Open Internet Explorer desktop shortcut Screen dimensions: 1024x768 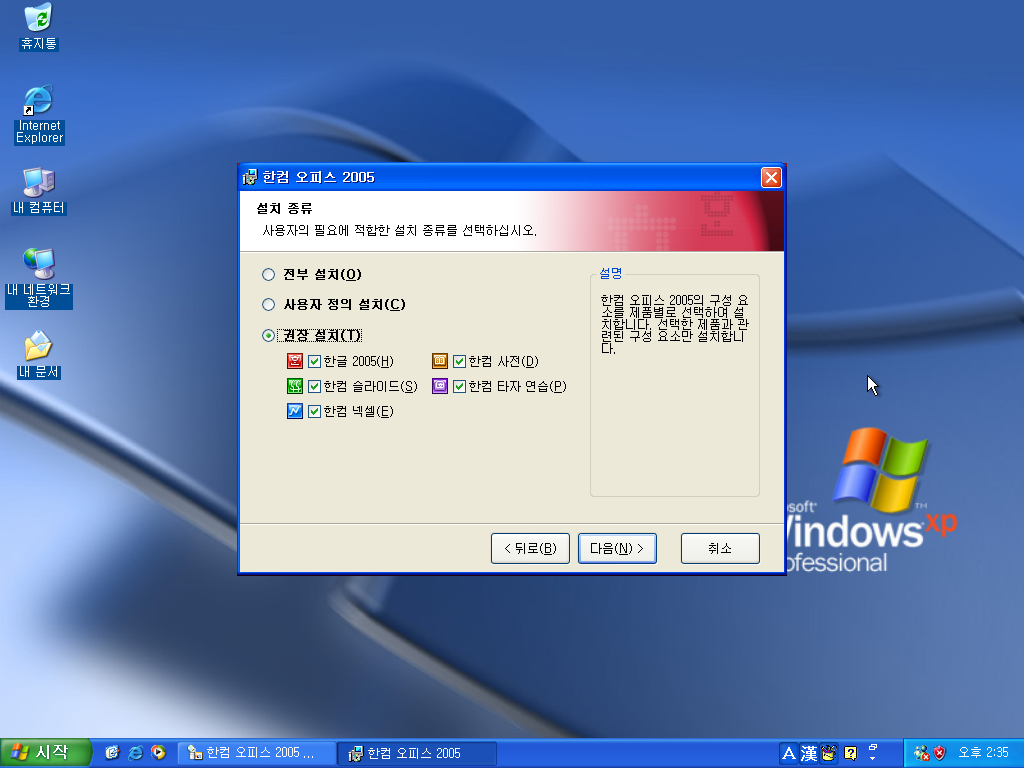(x=39, y=114)
